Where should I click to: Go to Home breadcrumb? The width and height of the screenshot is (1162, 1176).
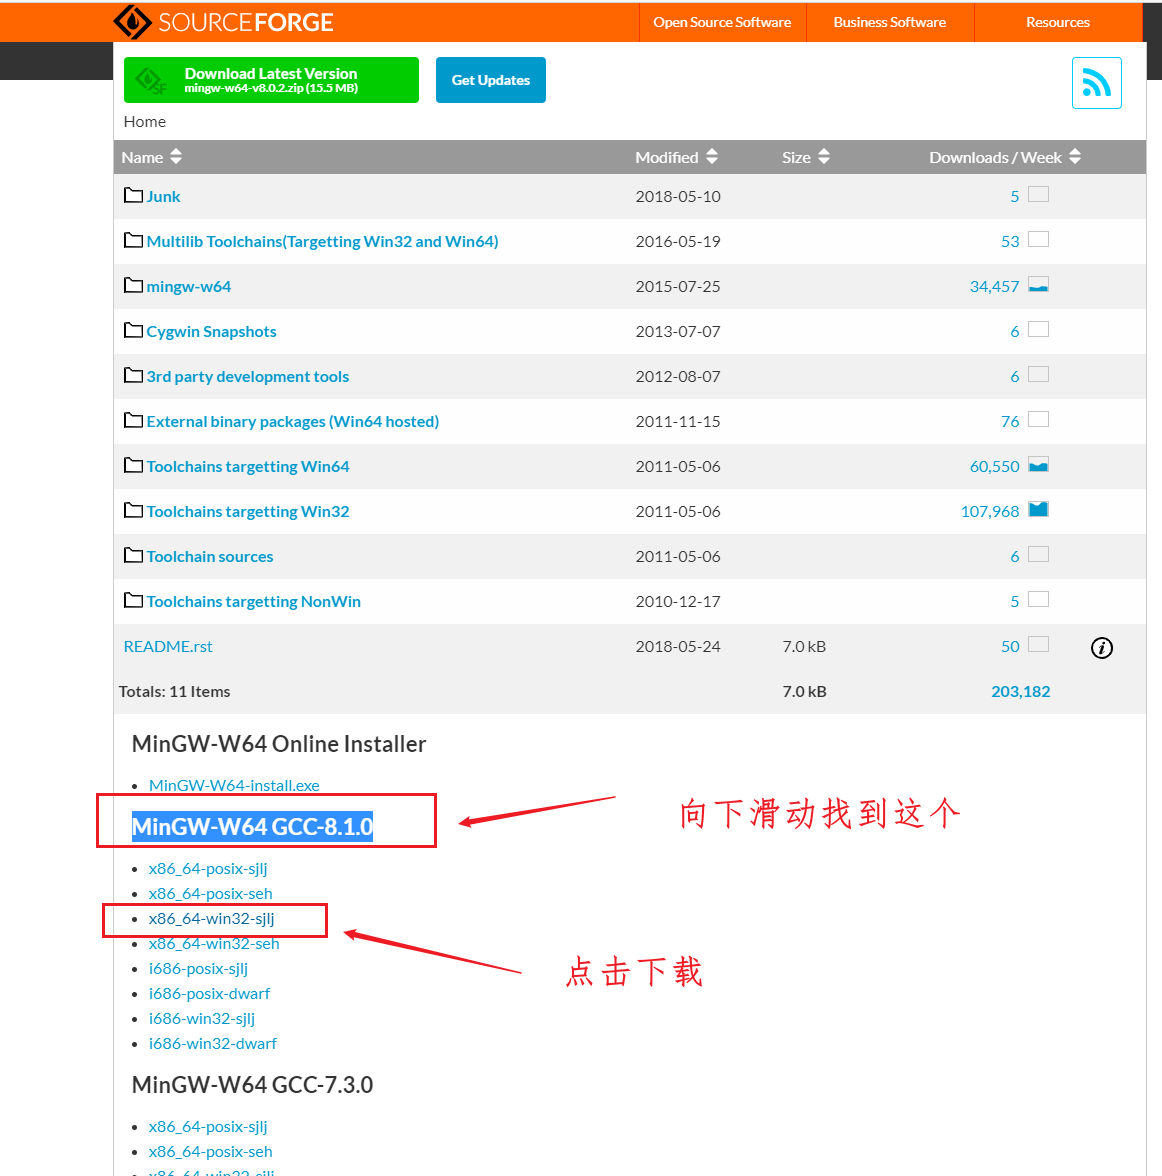[x=145, y=122]
